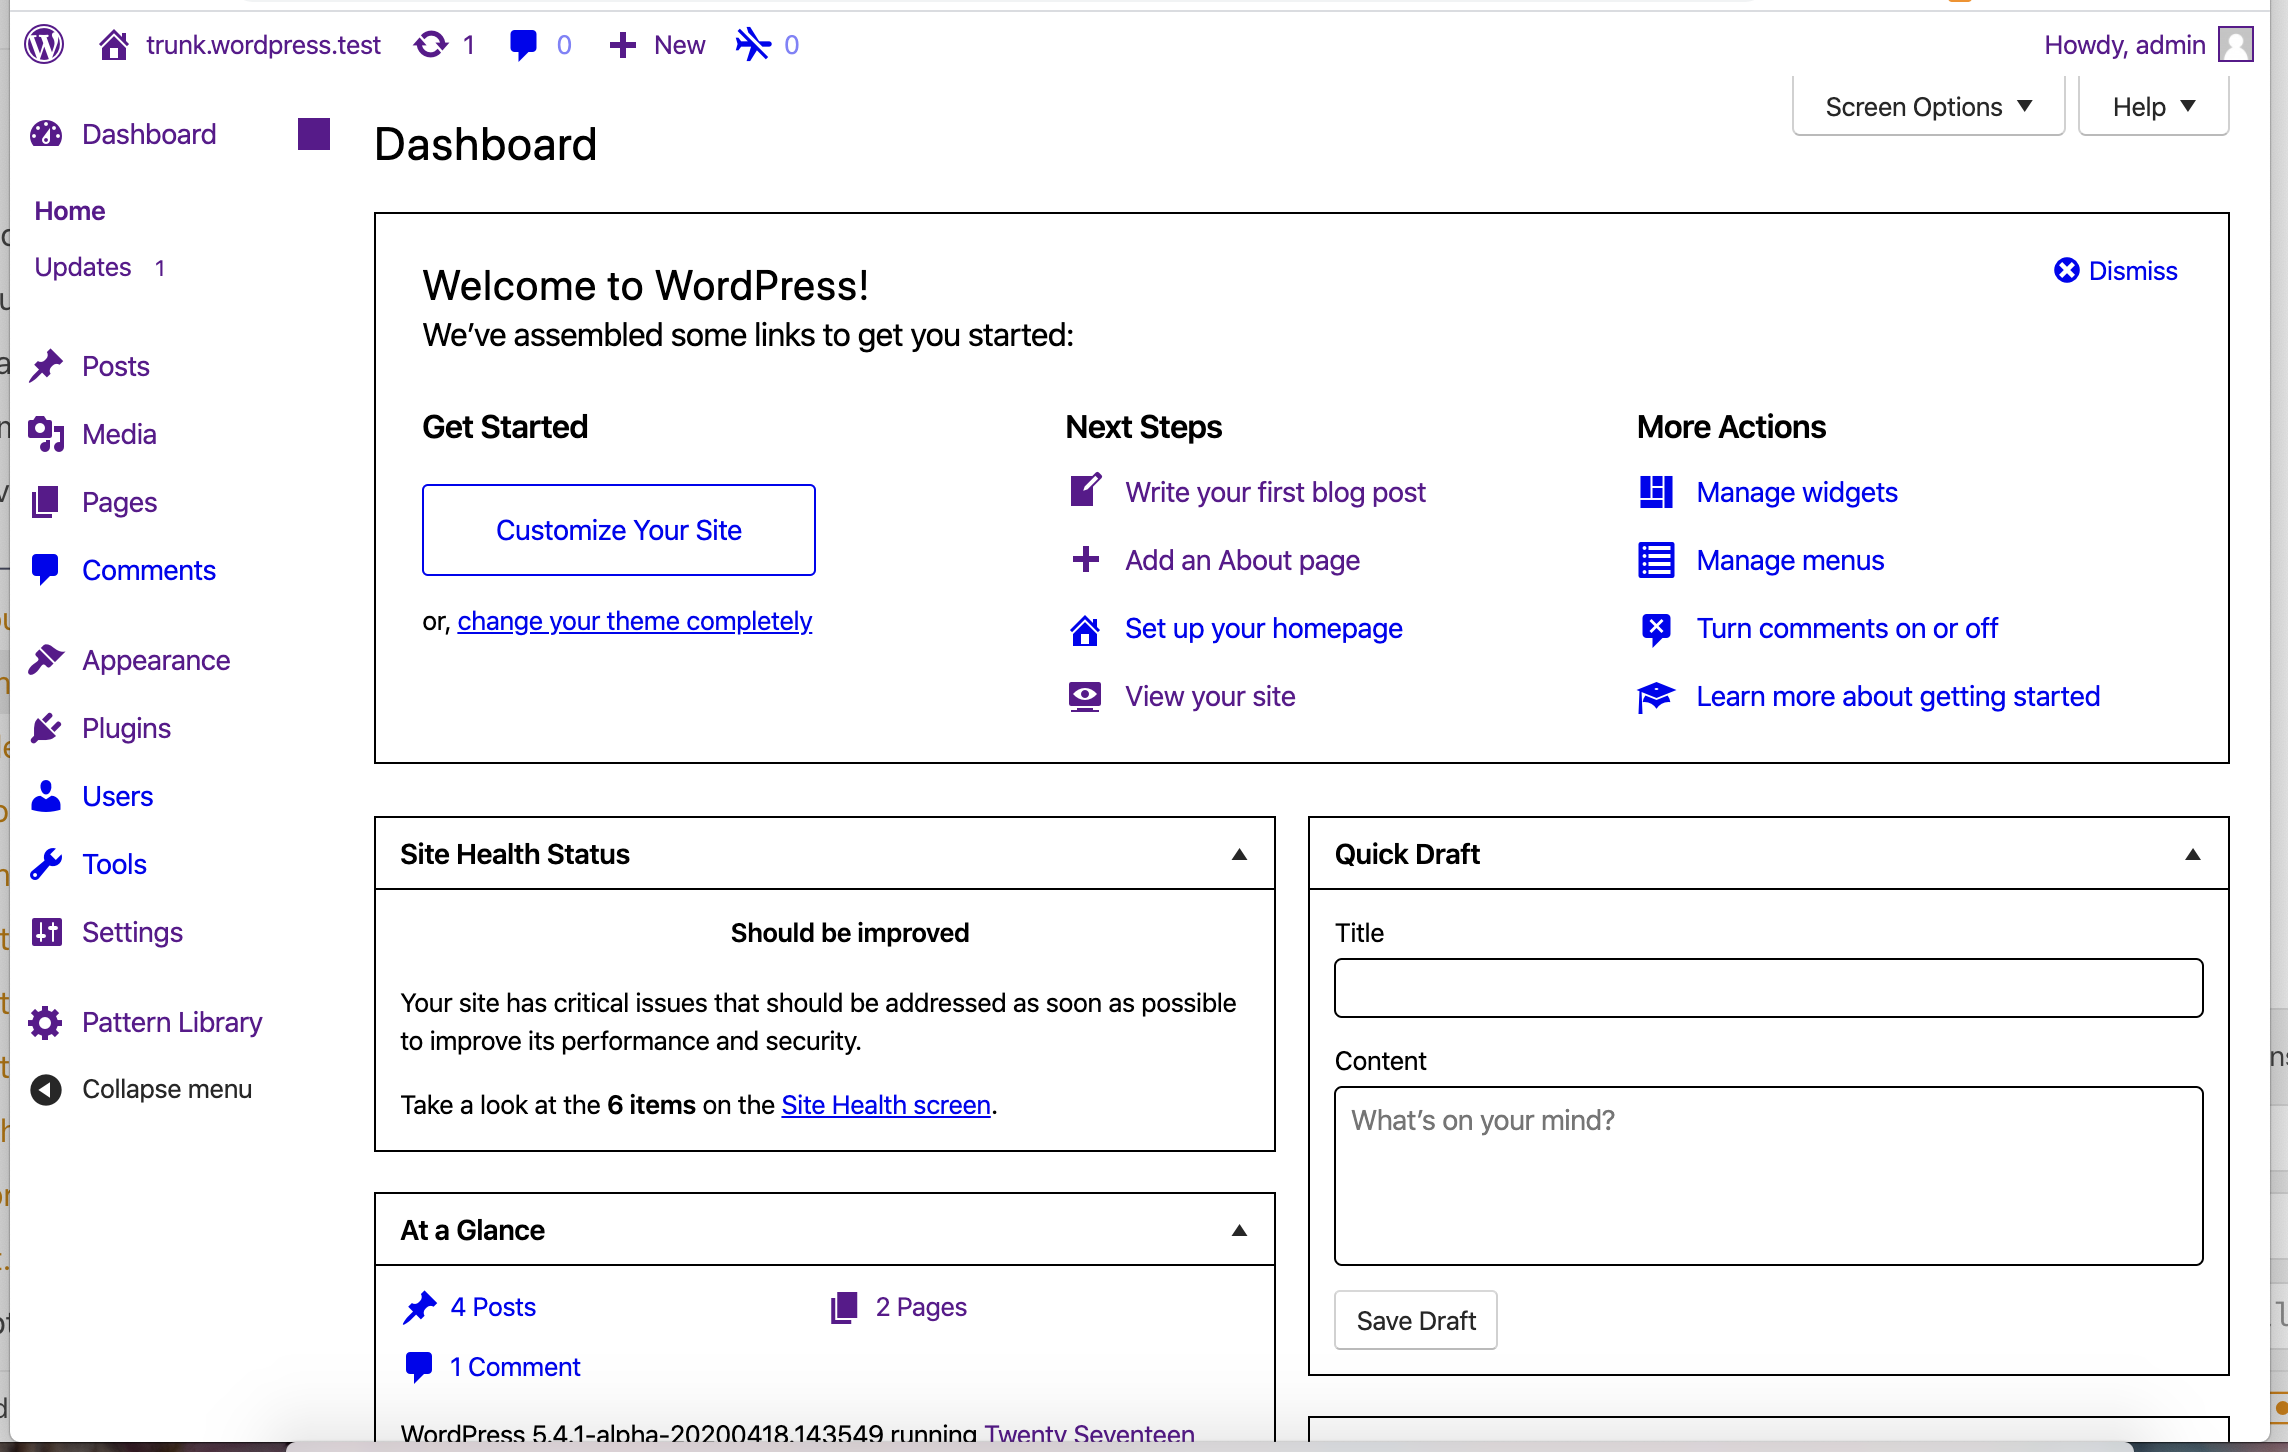This screenshot has height=1452, width=2288.
Task: Open the Appearance menu item
Action: pyautogui.click(x=156, y=660)
